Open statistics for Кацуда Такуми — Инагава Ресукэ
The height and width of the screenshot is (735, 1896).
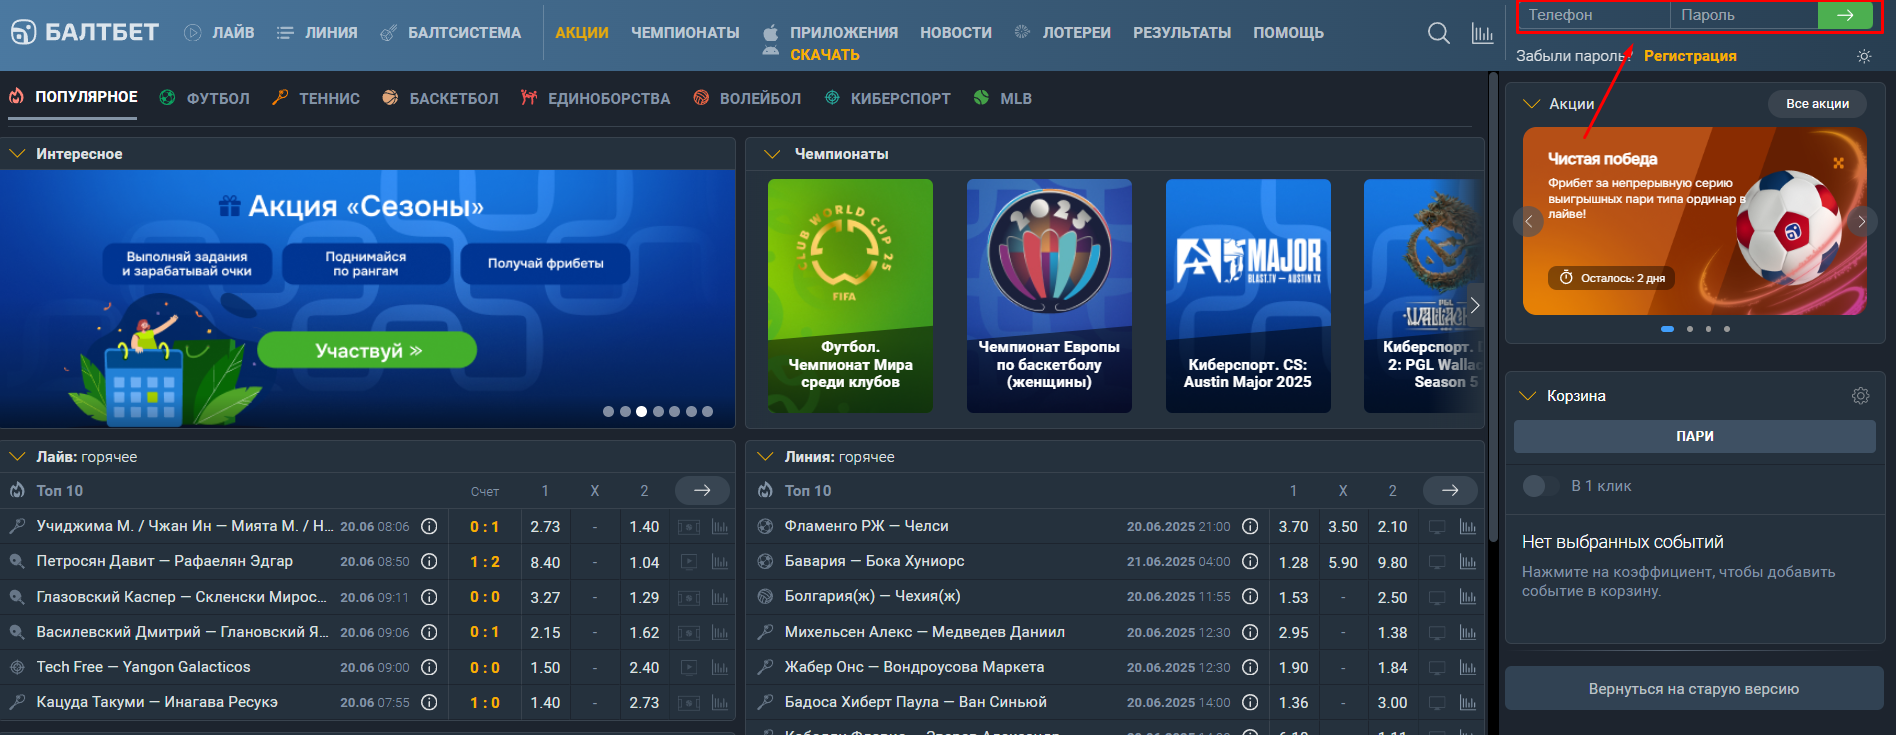point(720,703)
